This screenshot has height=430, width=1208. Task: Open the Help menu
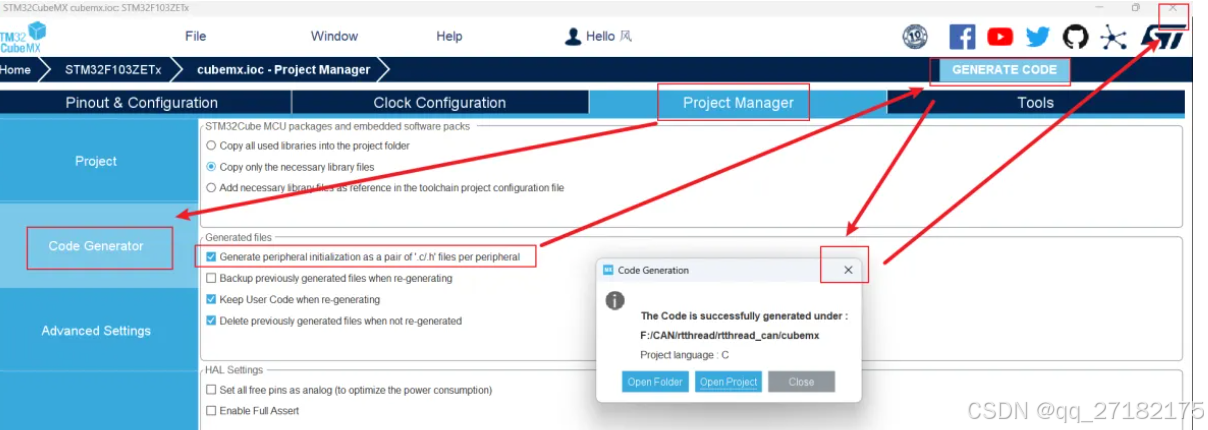click(449, 36)
